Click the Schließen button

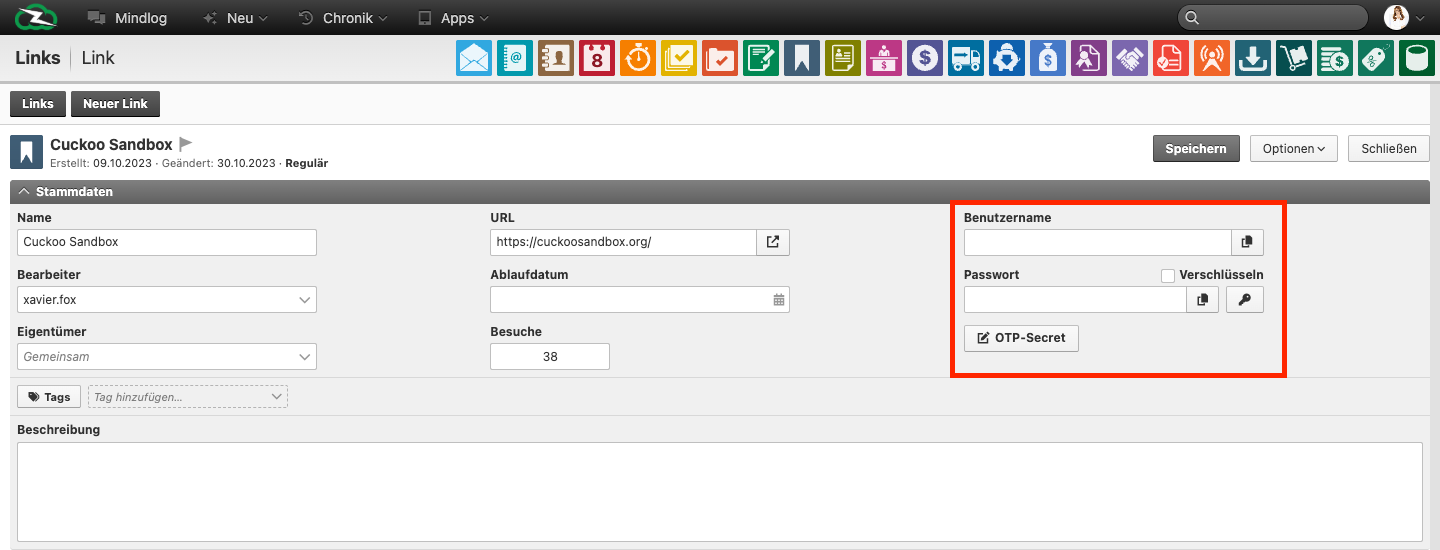1389,149
